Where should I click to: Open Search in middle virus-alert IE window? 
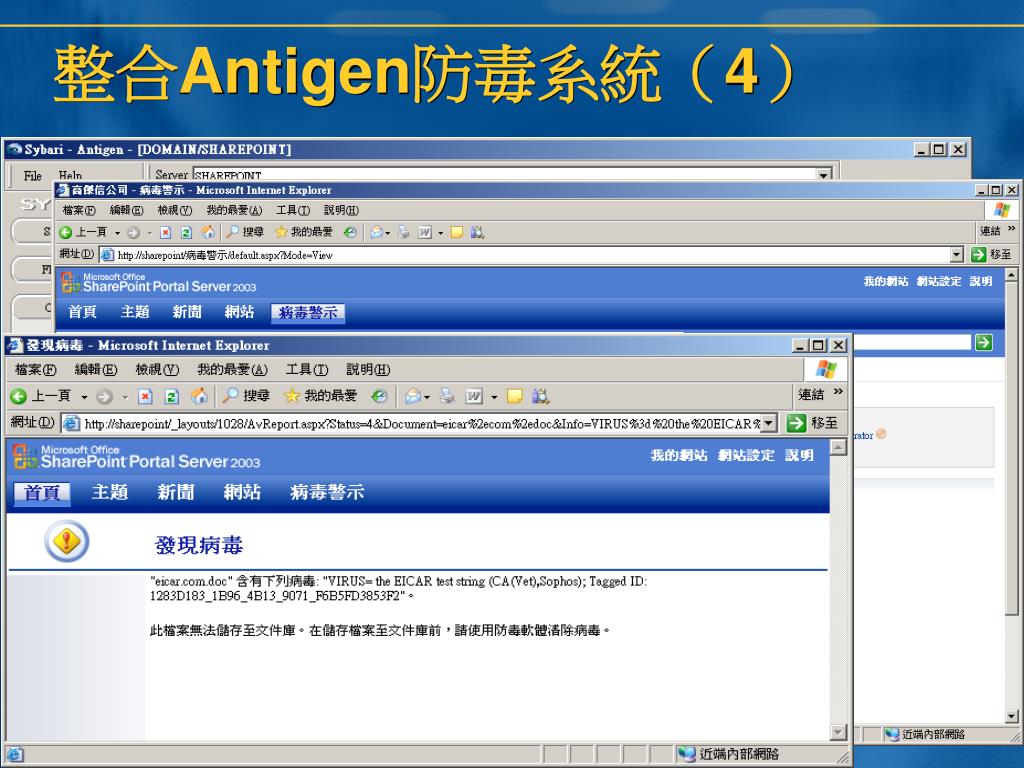tap(245, 232)
